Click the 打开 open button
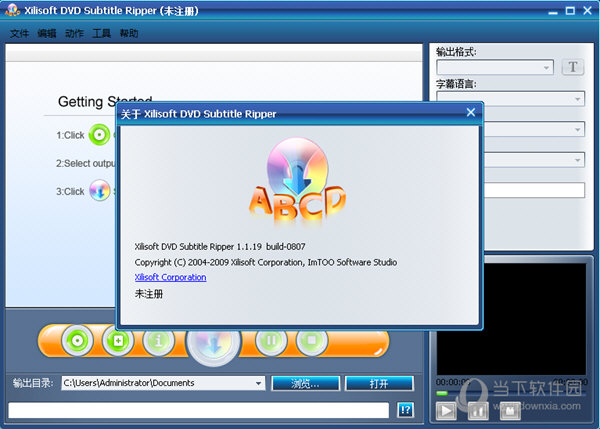 pyautogui.click(x=379, y=383)
